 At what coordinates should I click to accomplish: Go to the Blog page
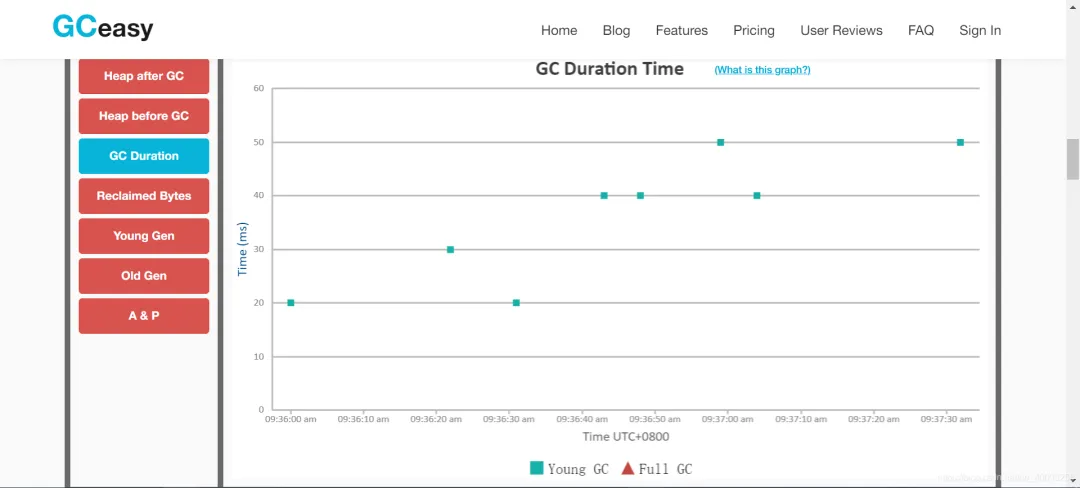click(616, 30)
